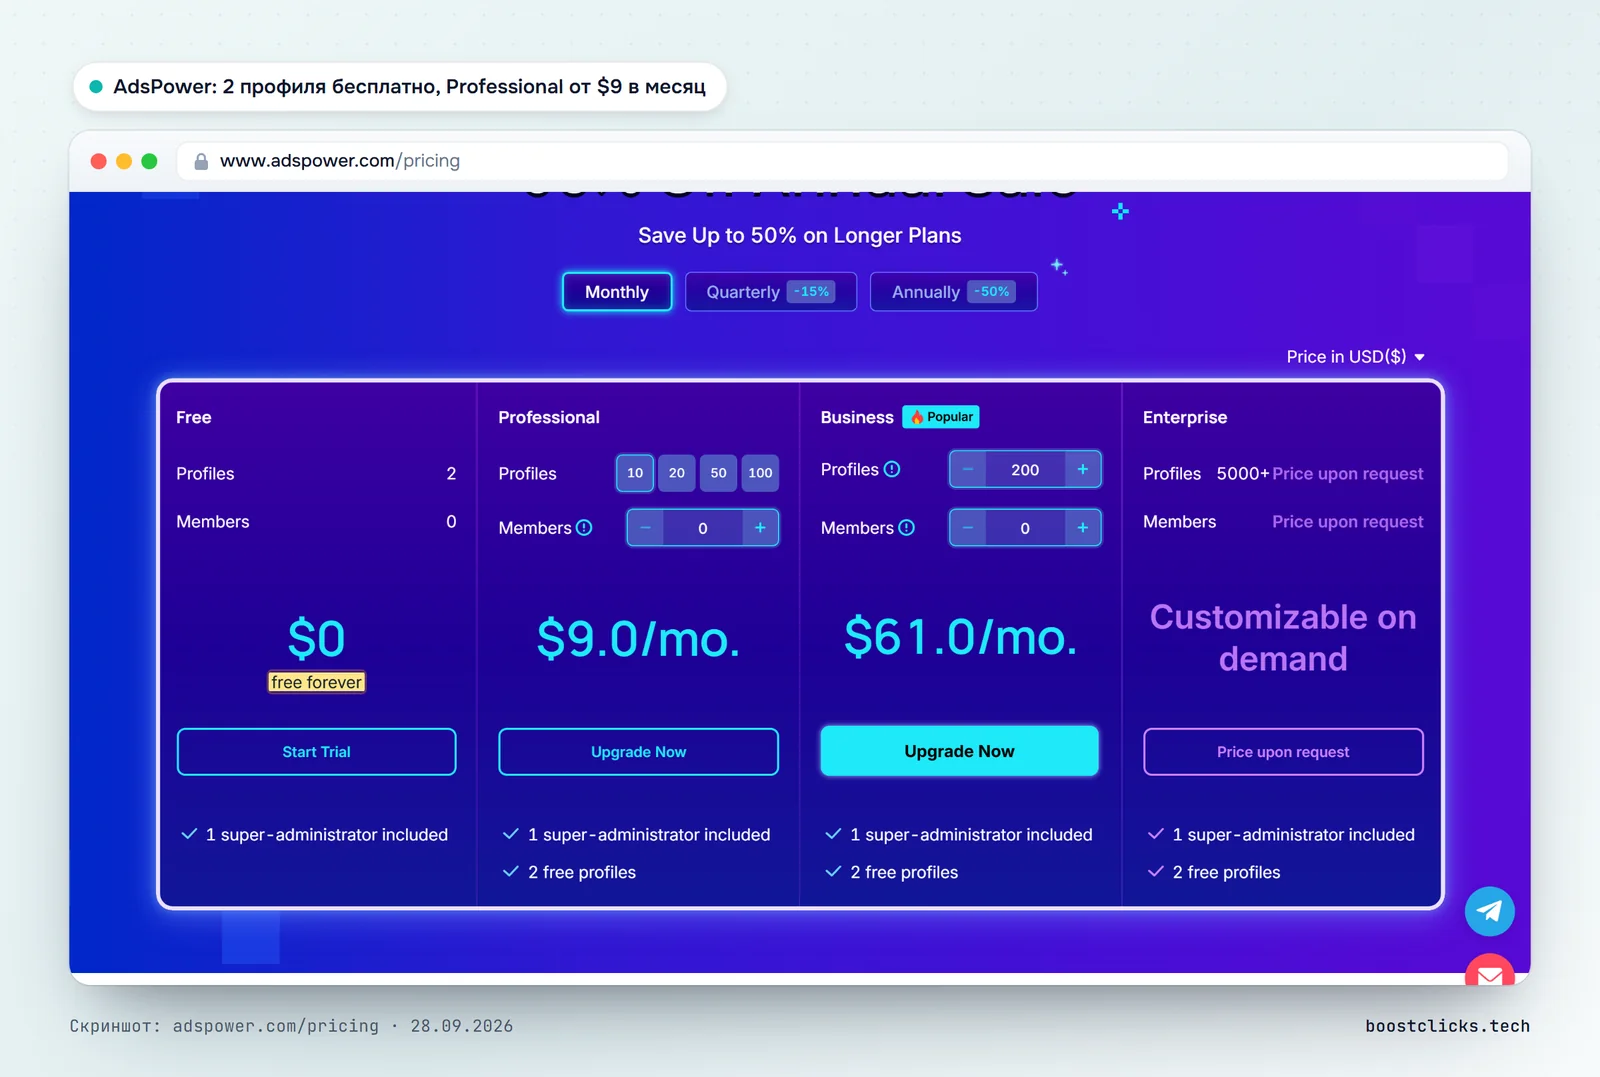Decrease Business Profiles with minus
Screen dimensions: 1600x1077
967,469
